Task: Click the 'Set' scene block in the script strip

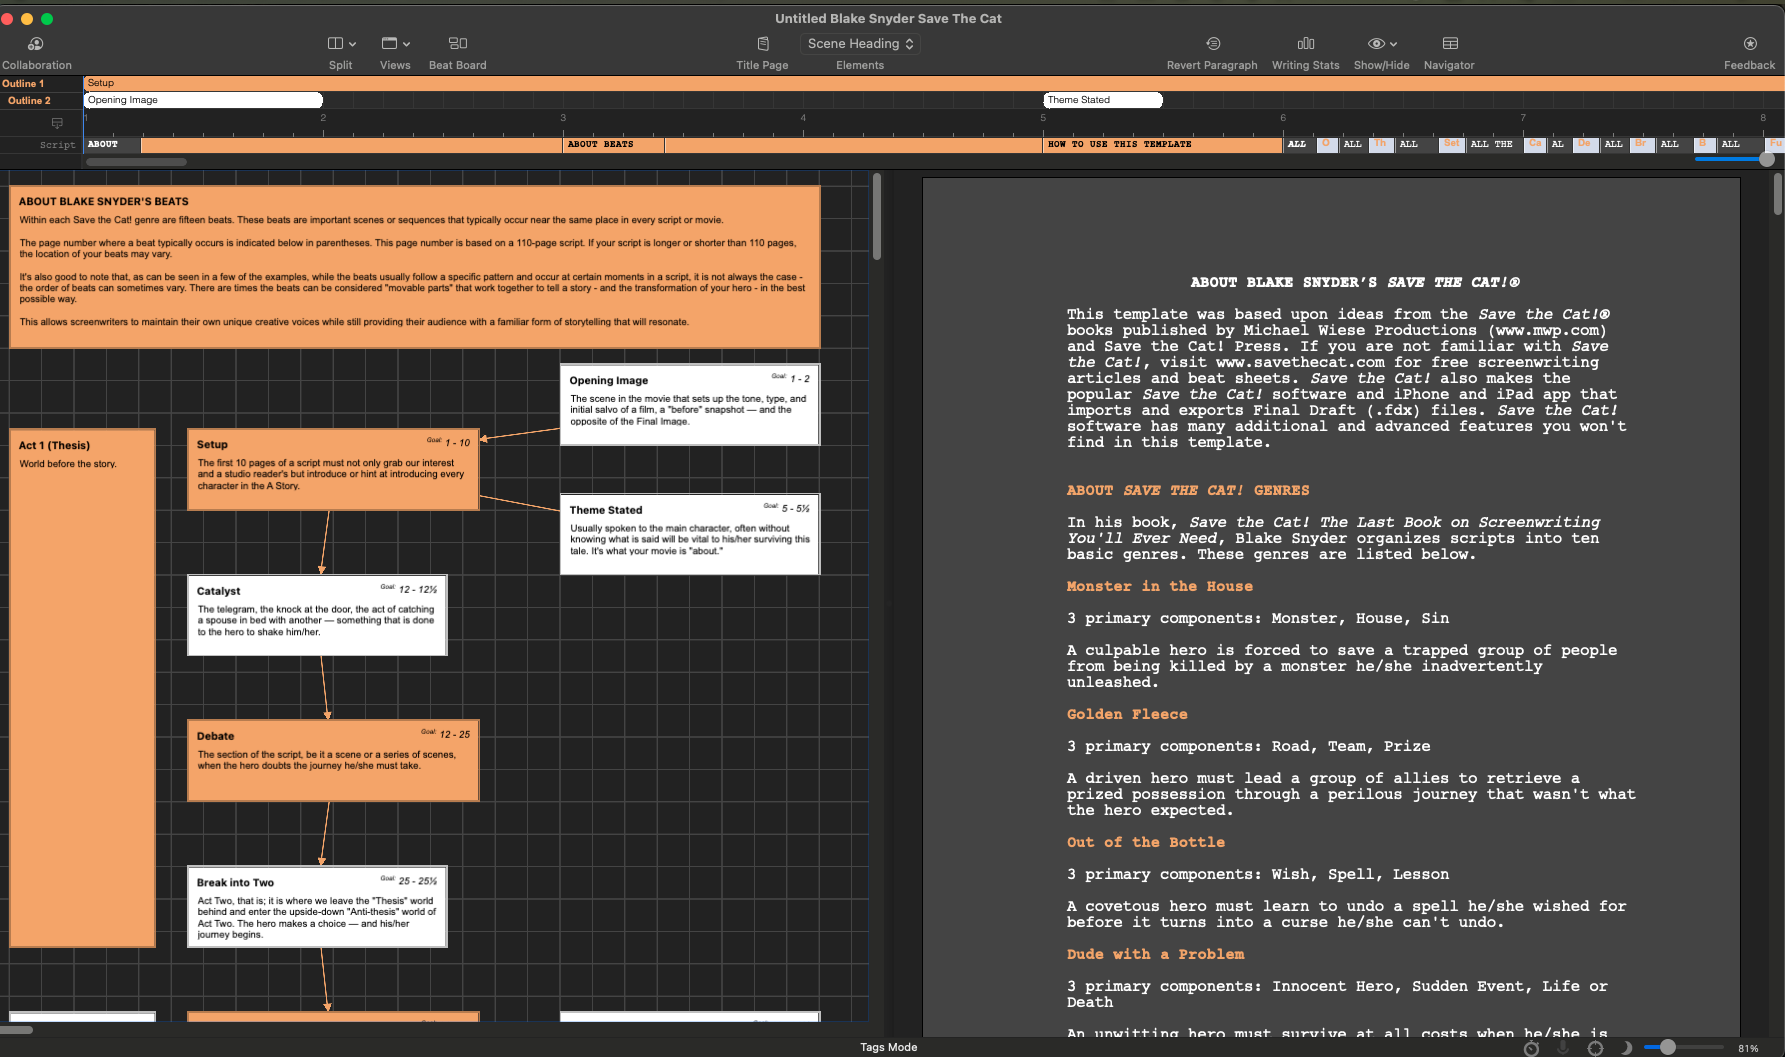Action: tap(1451, 144)
